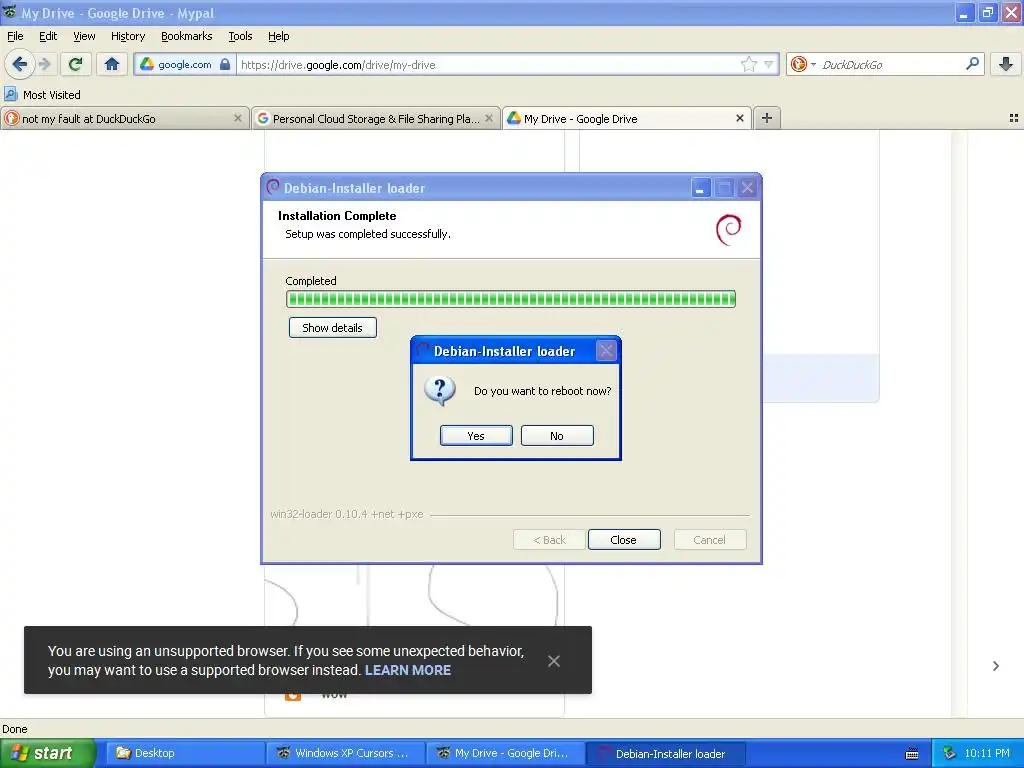
Task: Click the Google Drive site identity icon
Action: [x=147, y=64]
